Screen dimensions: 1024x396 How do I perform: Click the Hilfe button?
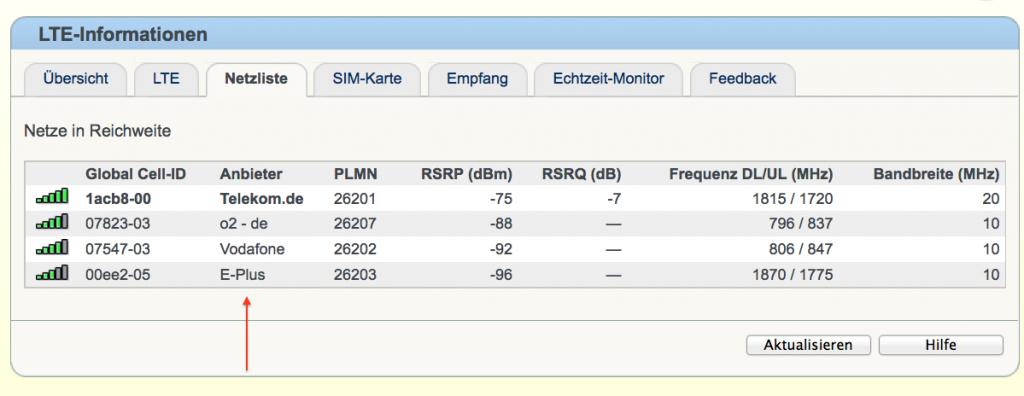[941, 345]
